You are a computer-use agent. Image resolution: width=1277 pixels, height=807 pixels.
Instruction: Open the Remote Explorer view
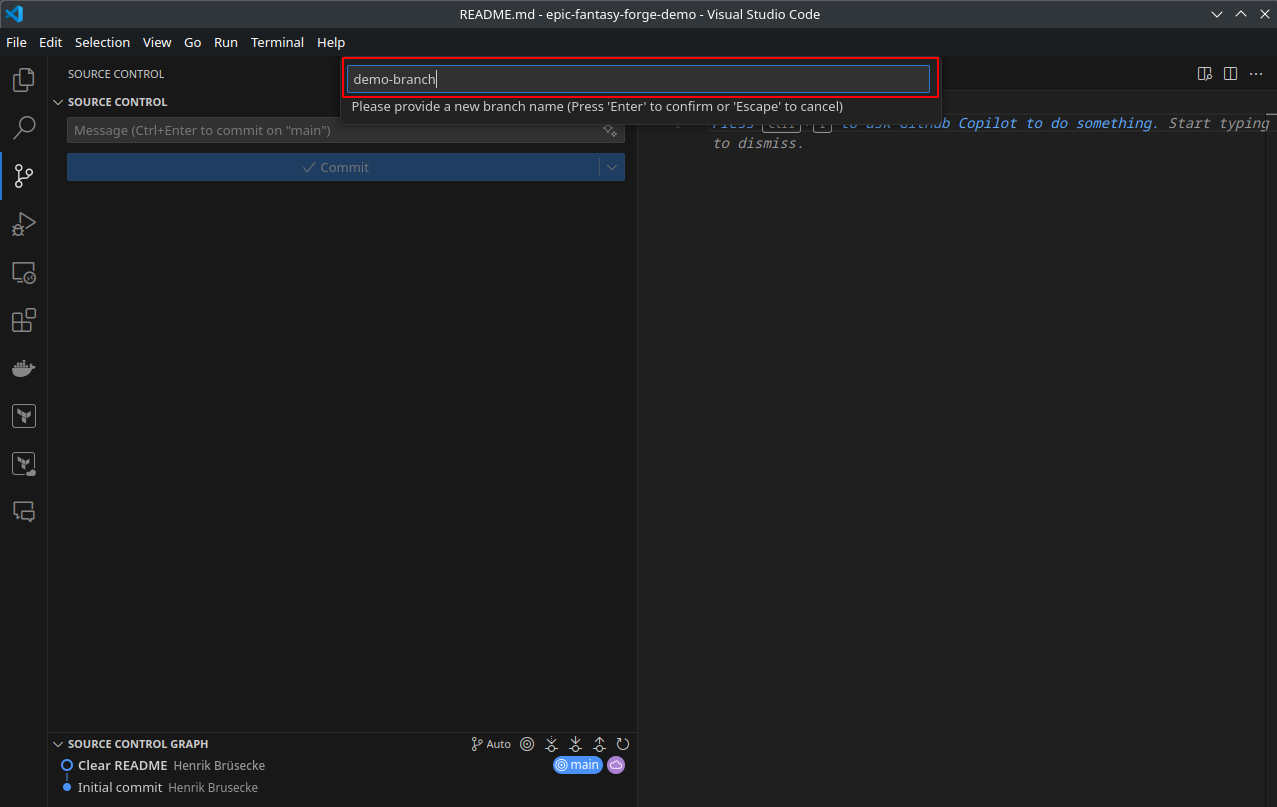pyautogui.click(x=24, y=273)
